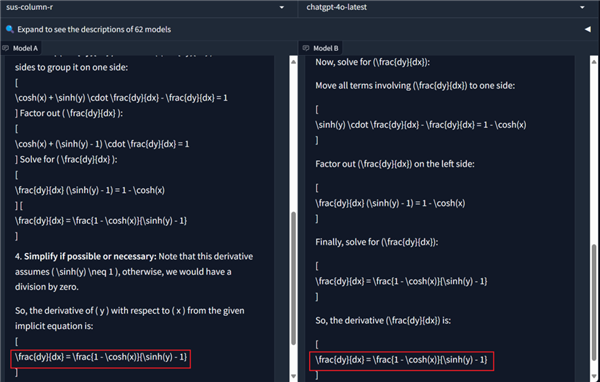Toggle the triangle arrow on descriptions row
This screenshot has height=382, width=600.
click(588, 29)
